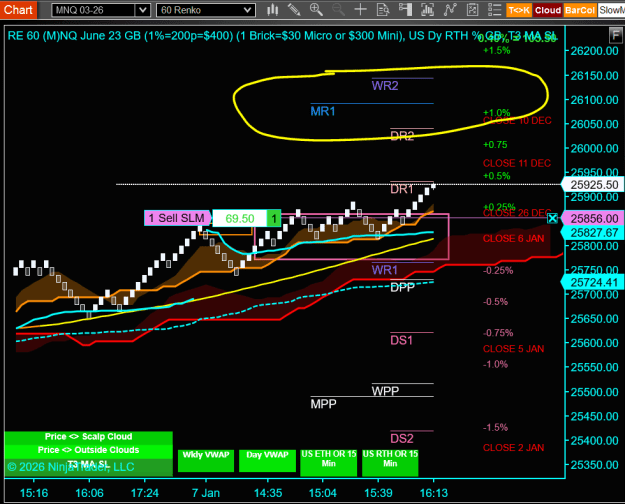
Task: Click the DPP pivot label
Action: [403, 287]
